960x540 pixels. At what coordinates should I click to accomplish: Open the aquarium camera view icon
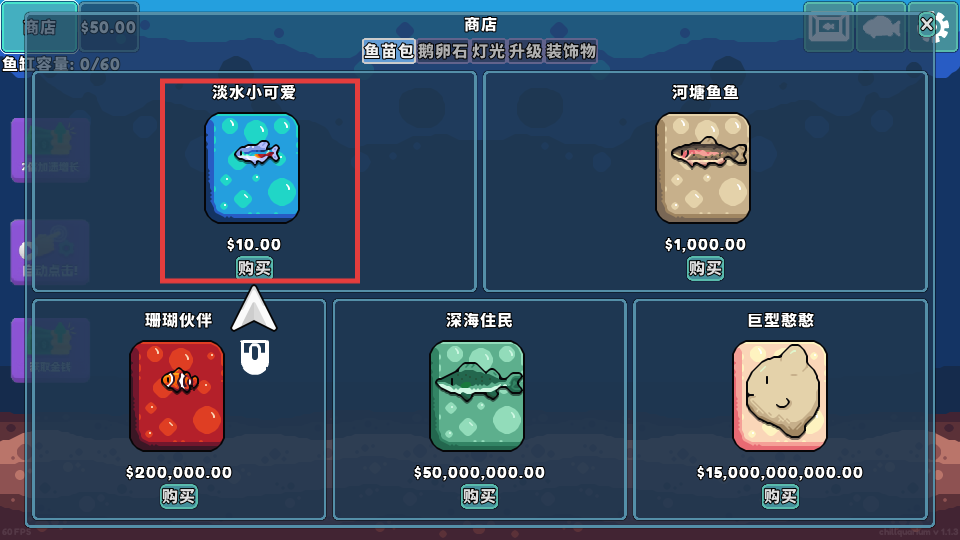tap(828, 27)
